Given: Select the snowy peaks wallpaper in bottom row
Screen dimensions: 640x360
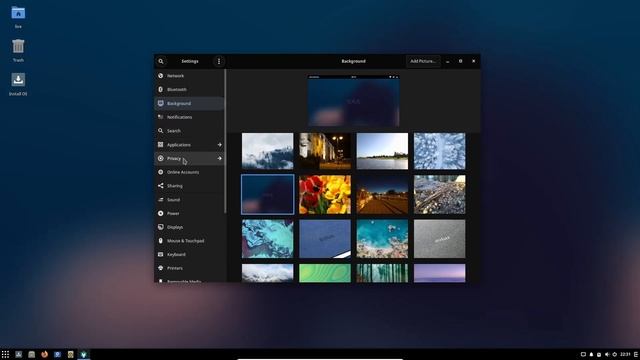Looking at the screenshot, I should 267,273.
